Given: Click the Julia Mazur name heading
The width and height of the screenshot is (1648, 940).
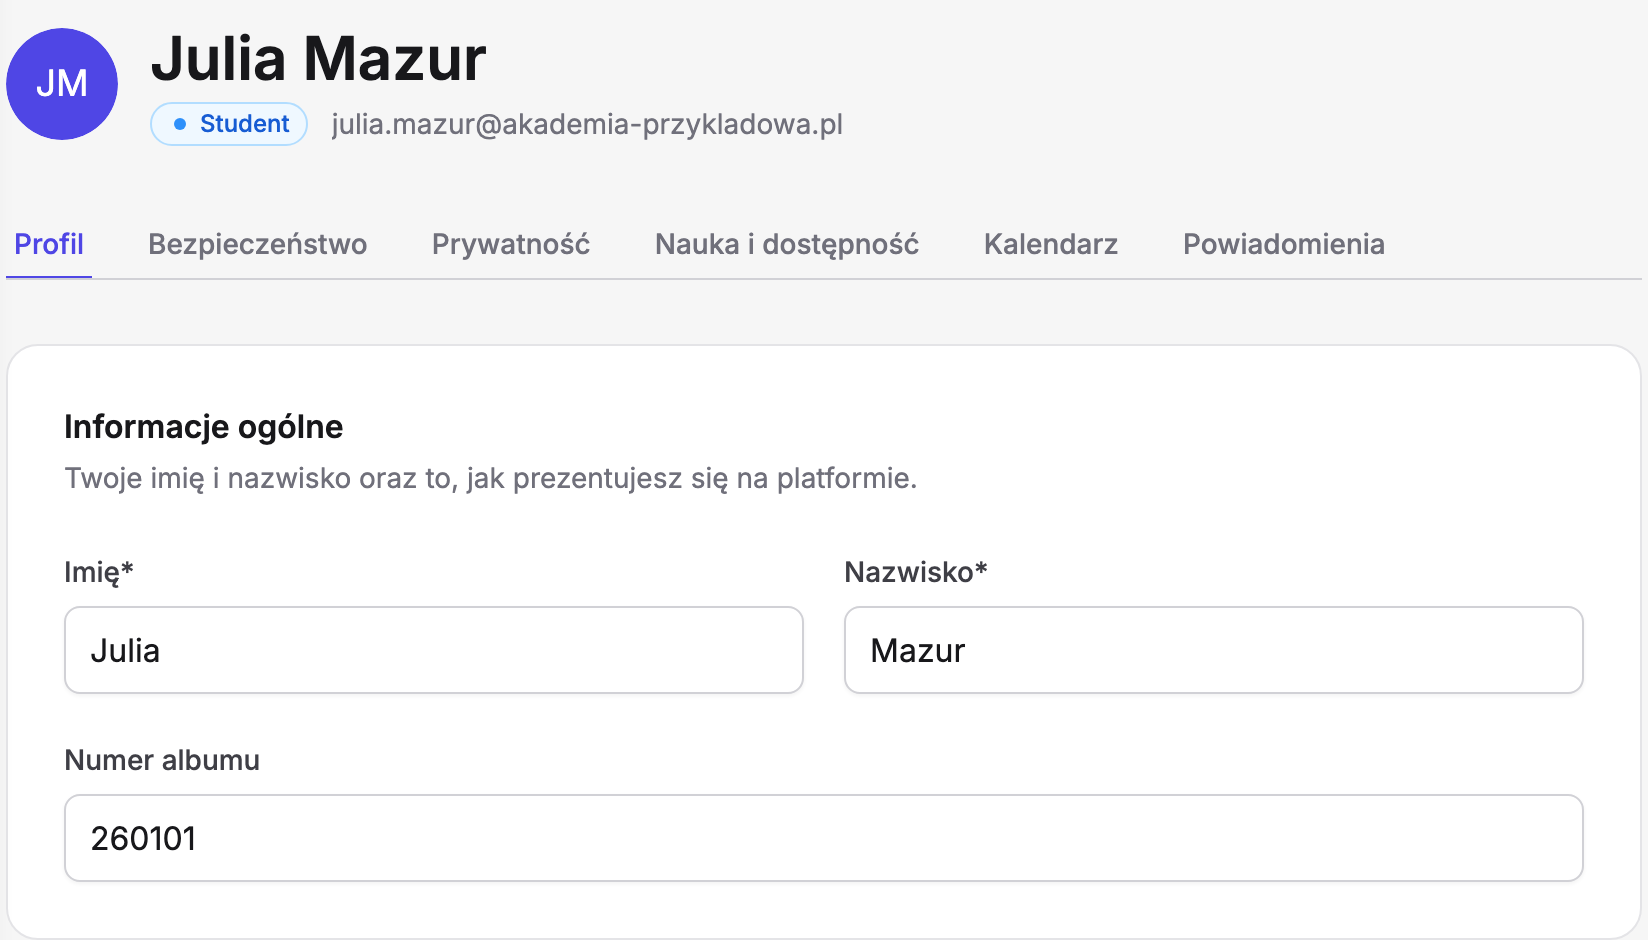Looking at the screenshot, I should [319, 59].
